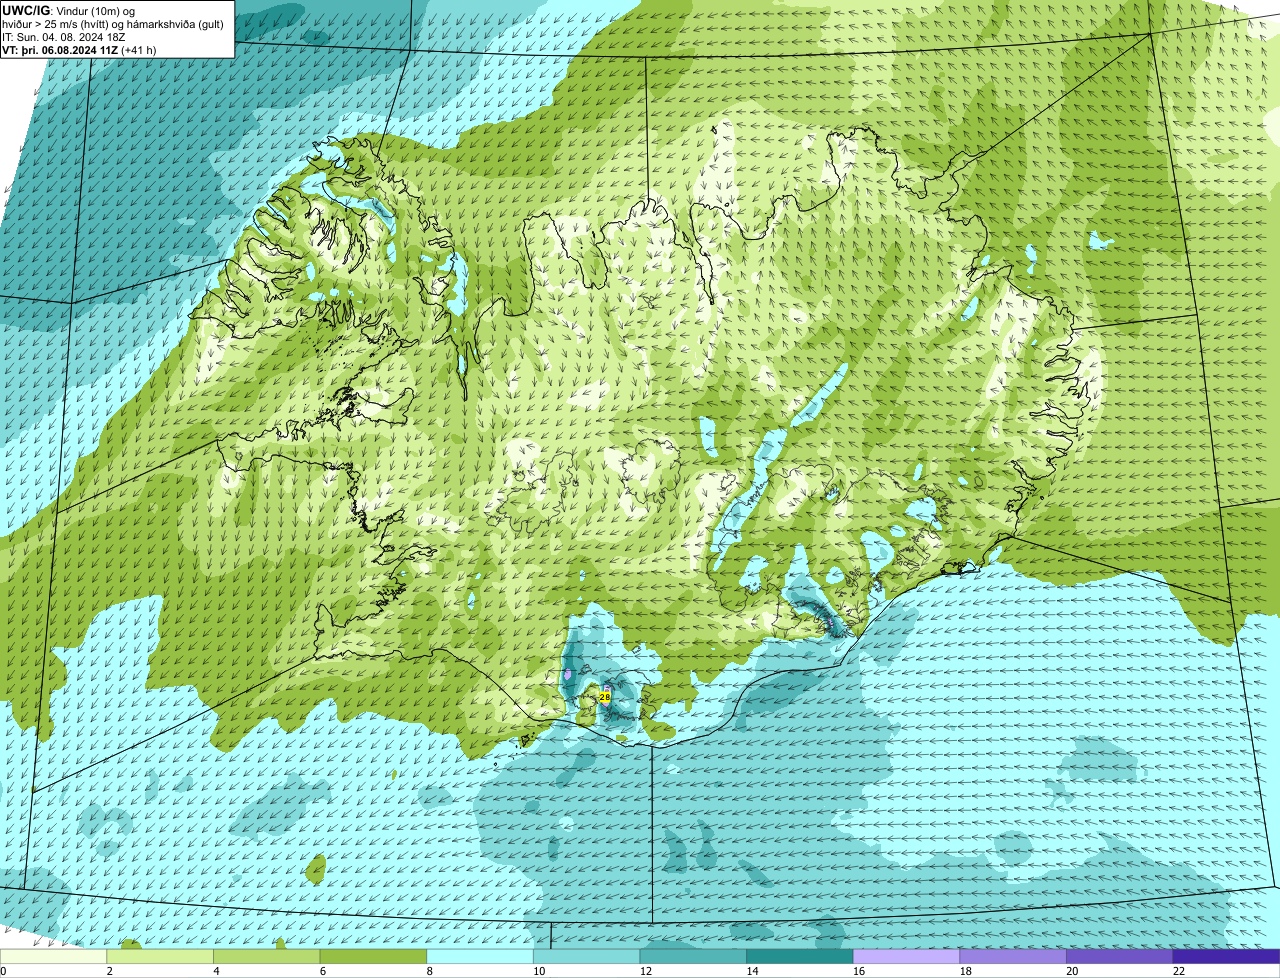Click the yellow 28 gust marker
Viewport: 1280px width, 978px height.
point(604,696)
